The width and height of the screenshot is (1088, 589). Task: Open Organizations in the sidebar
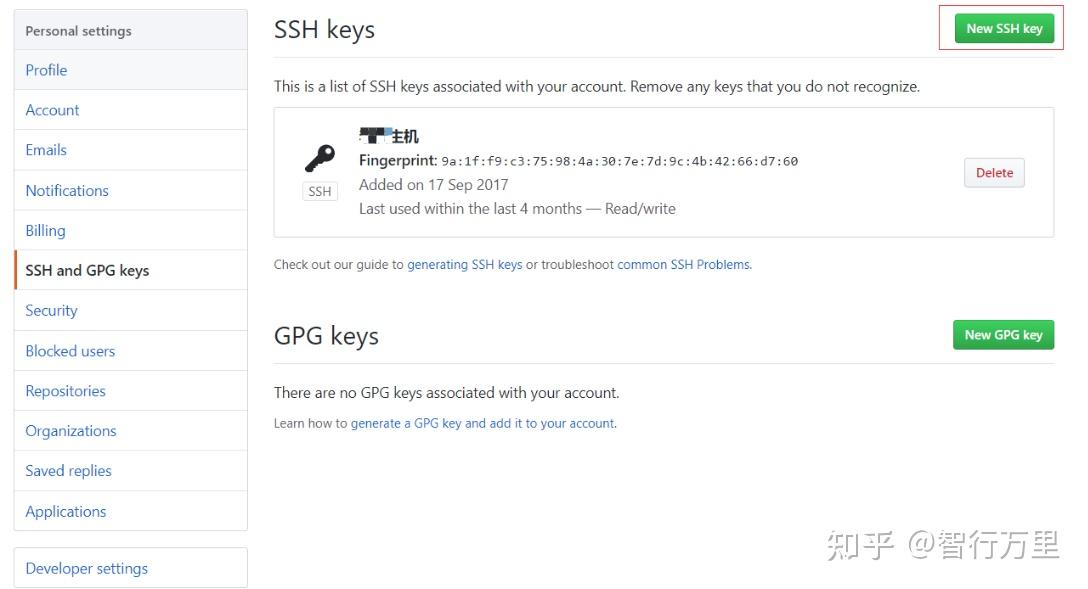(71, 431)
